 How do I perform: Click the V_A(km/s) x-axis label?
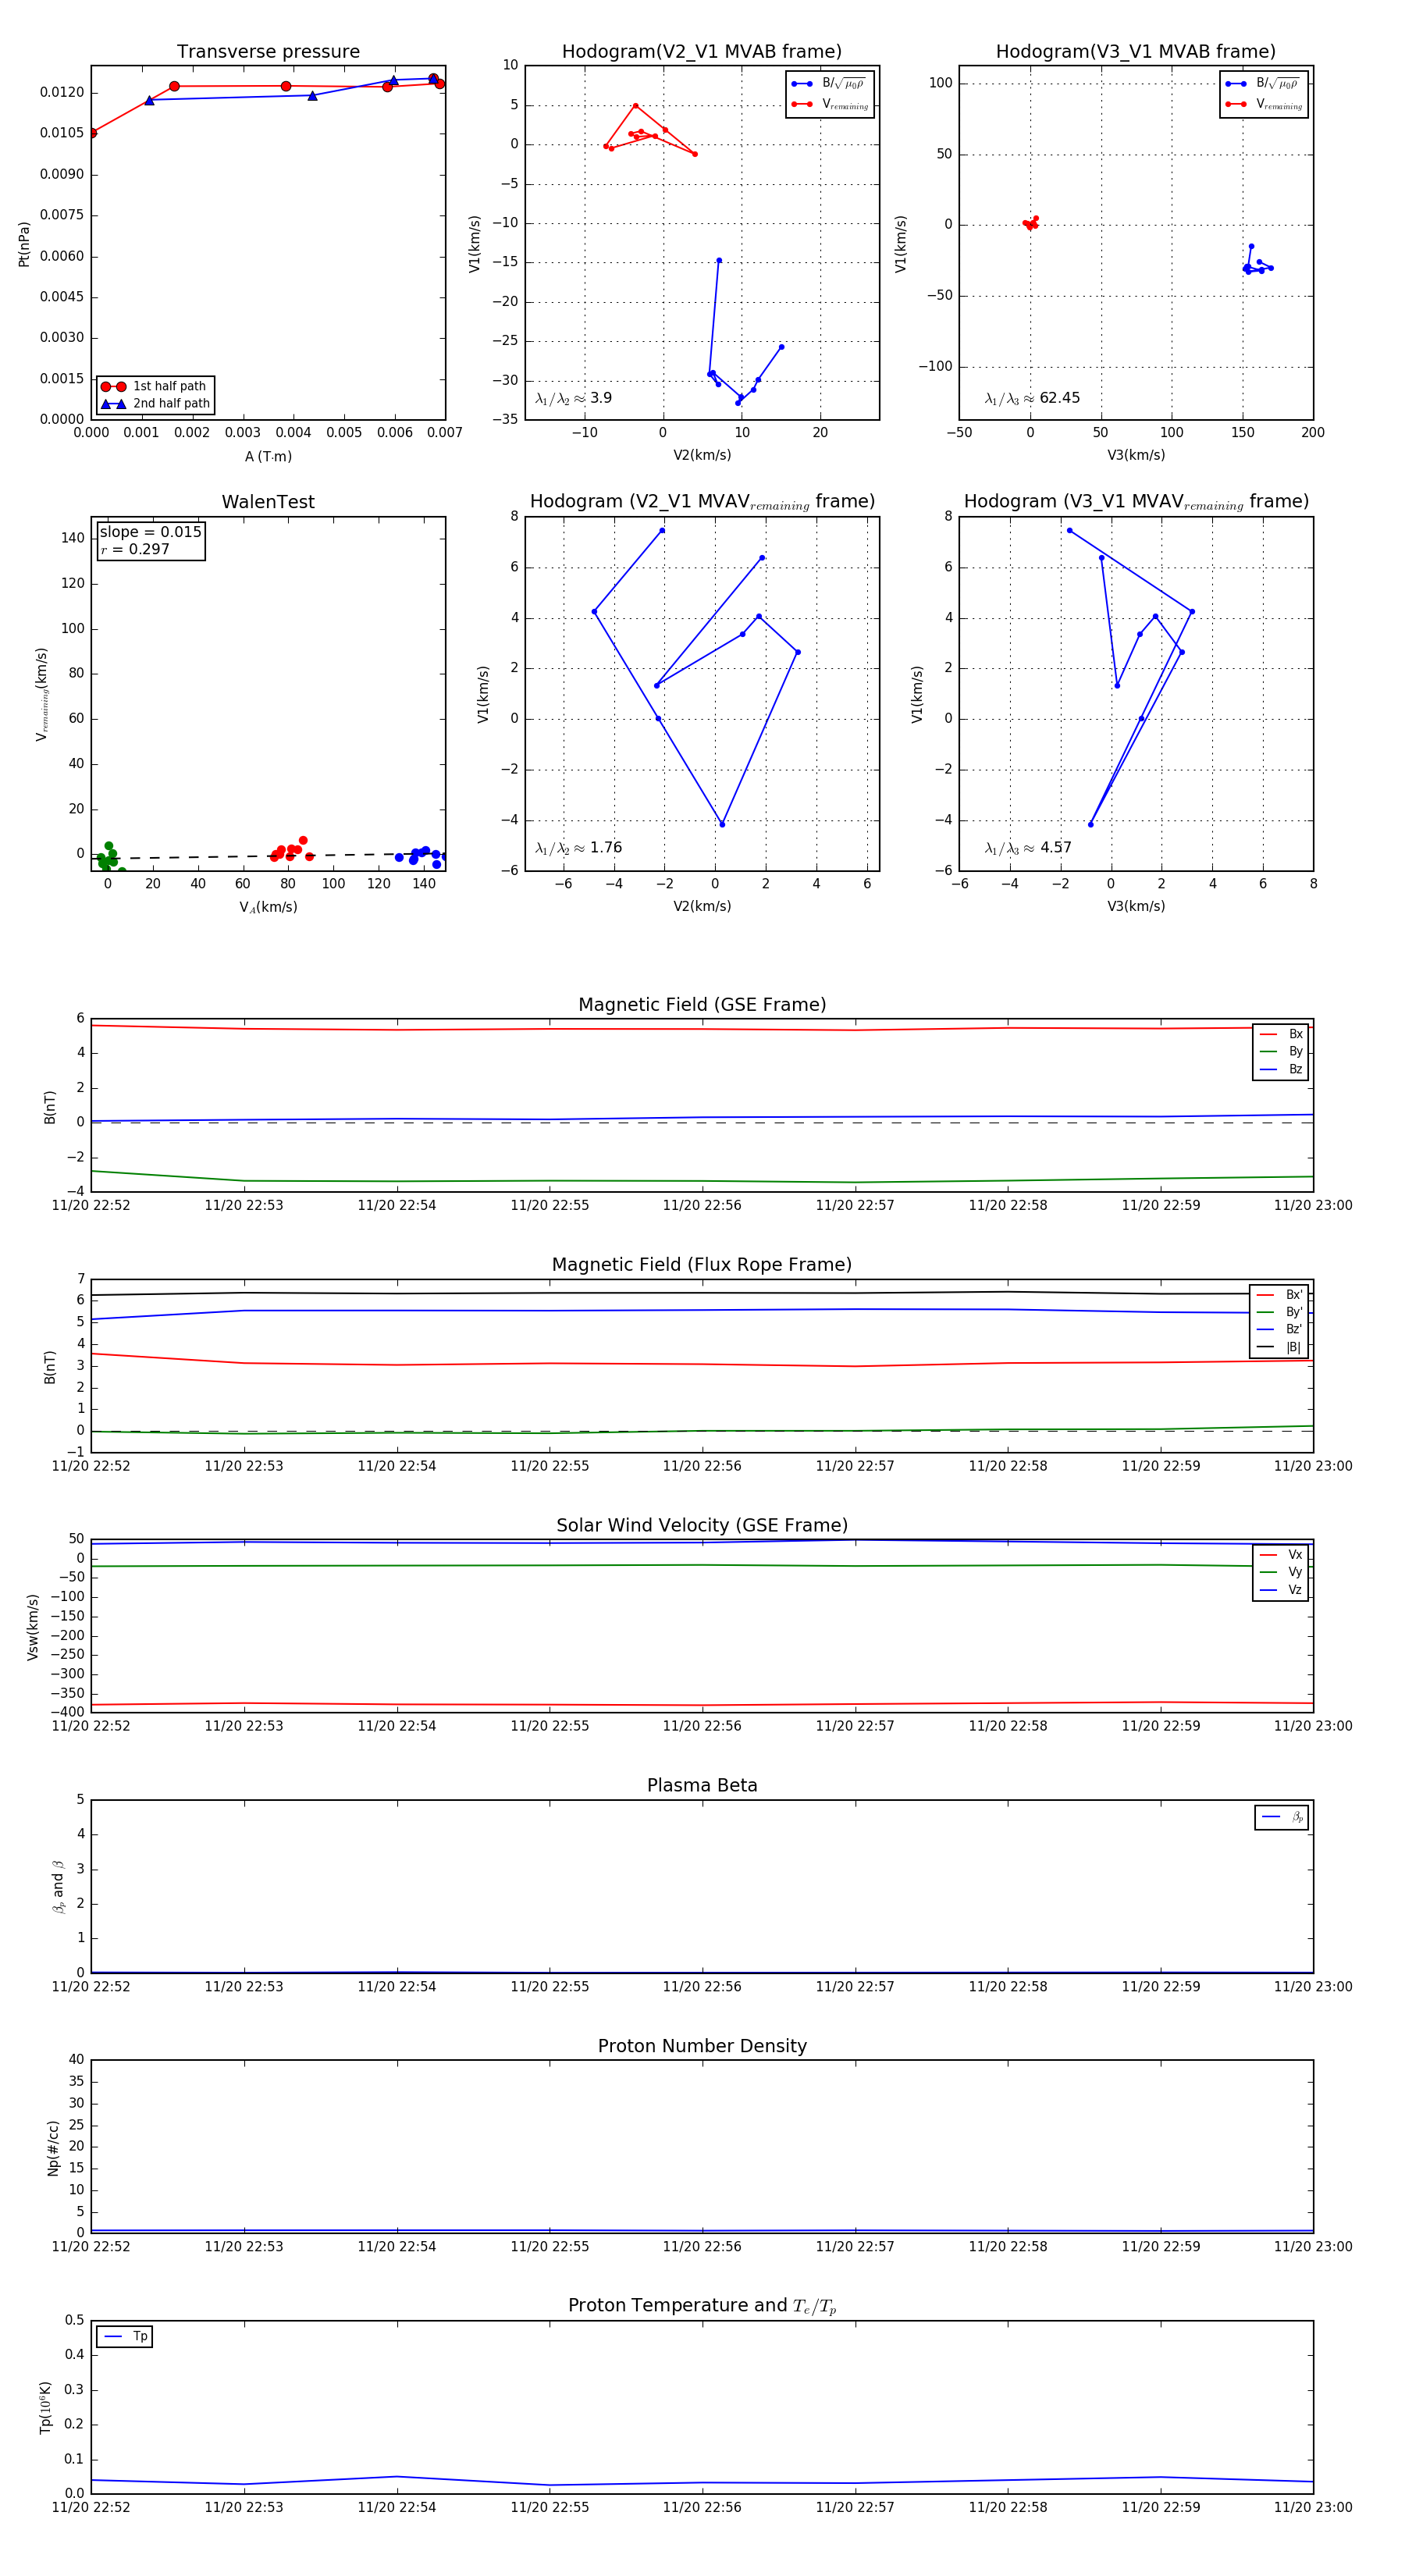point(268,907)
